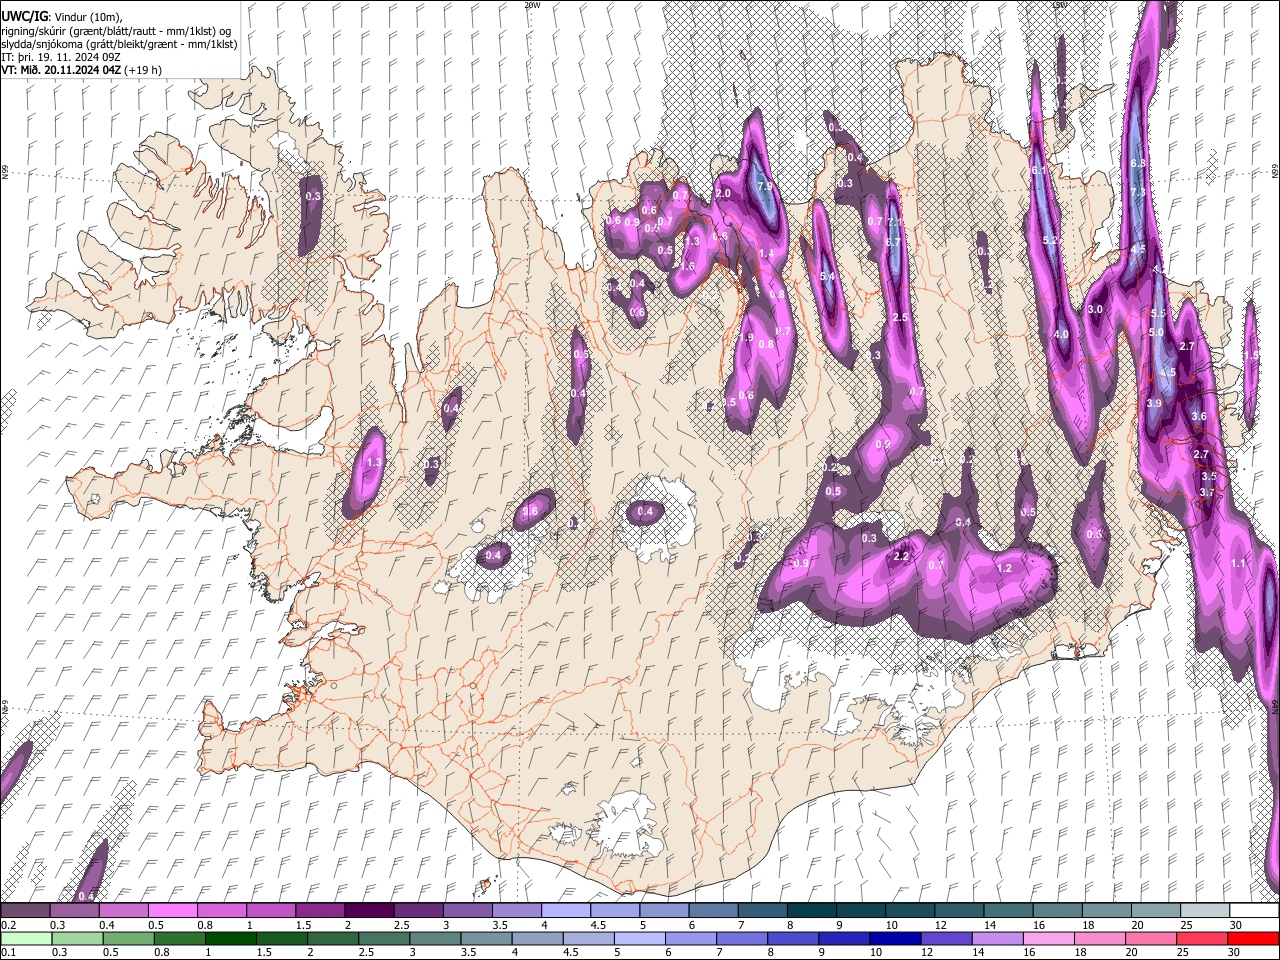Select the 'rigning/skúrir' legend description line
This screenshot has height=960, width=1280.
point(116,31)
